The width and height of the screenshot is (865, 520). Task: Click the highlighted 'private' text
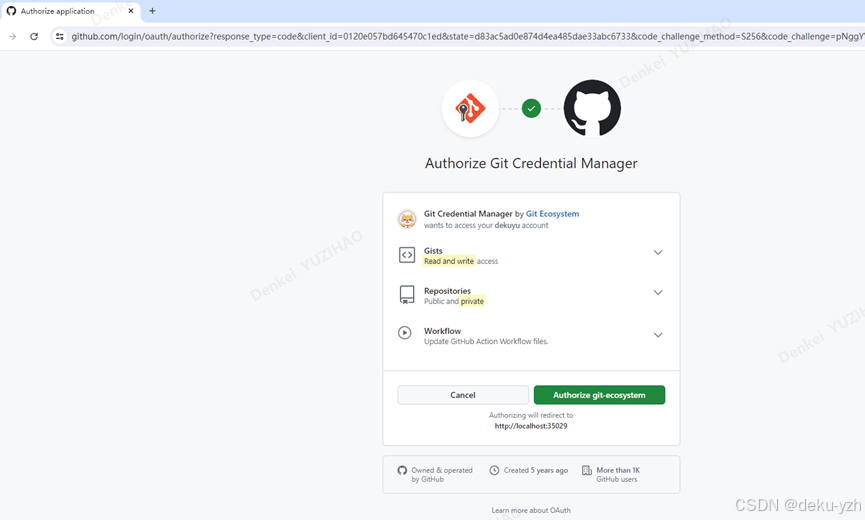tap(472, 301)
